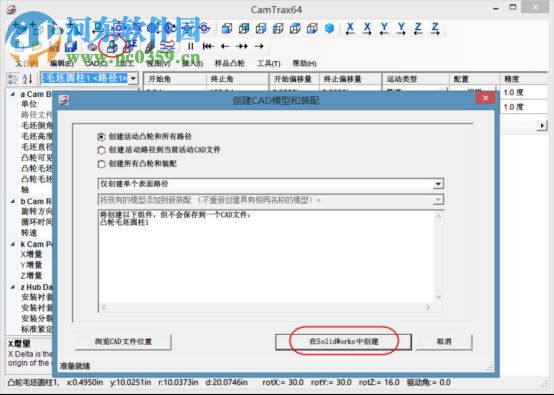
Task: Rotate about Y with the right-arrow icon
Action: point(401,28)
